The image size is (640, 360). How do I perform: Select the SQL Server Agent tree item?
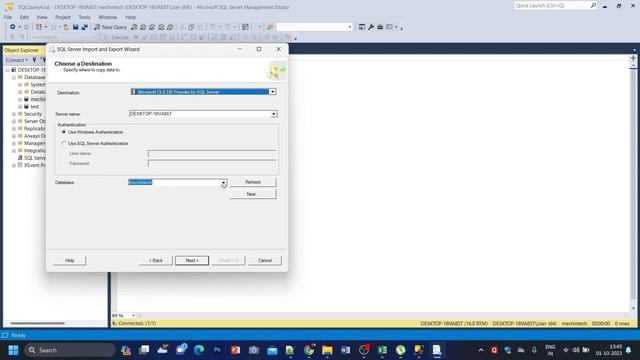(x=32, y=158)
